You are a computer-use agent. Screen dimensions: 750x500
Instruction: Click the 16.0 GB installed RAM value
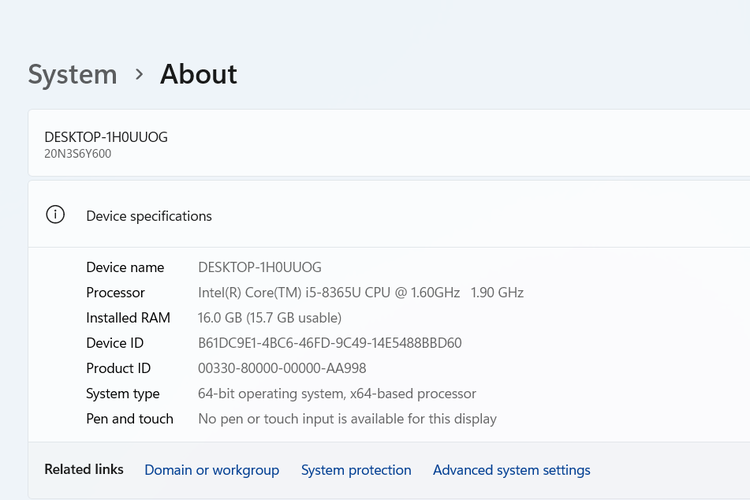270,318
